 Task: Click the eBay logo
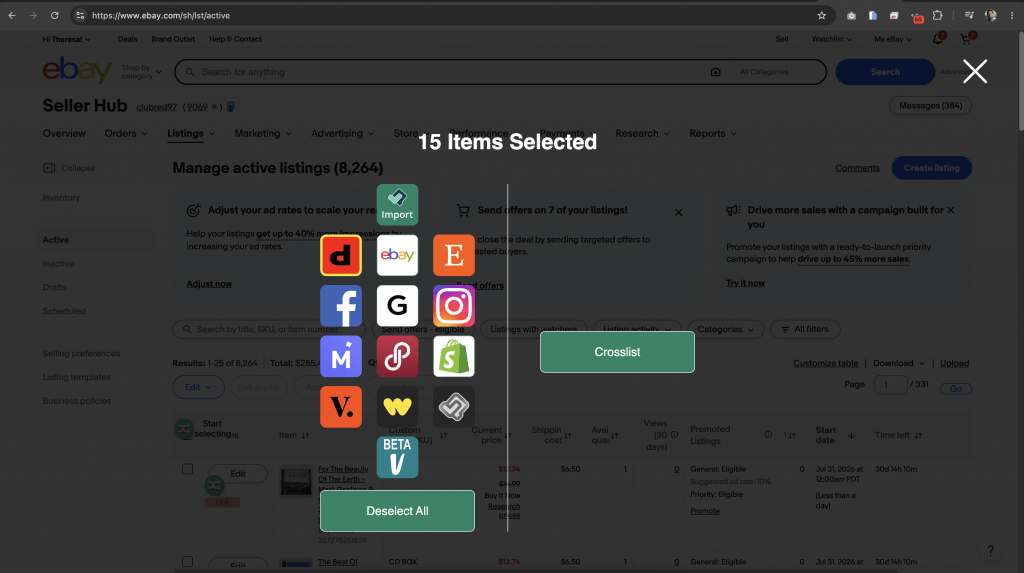[77, 69]
